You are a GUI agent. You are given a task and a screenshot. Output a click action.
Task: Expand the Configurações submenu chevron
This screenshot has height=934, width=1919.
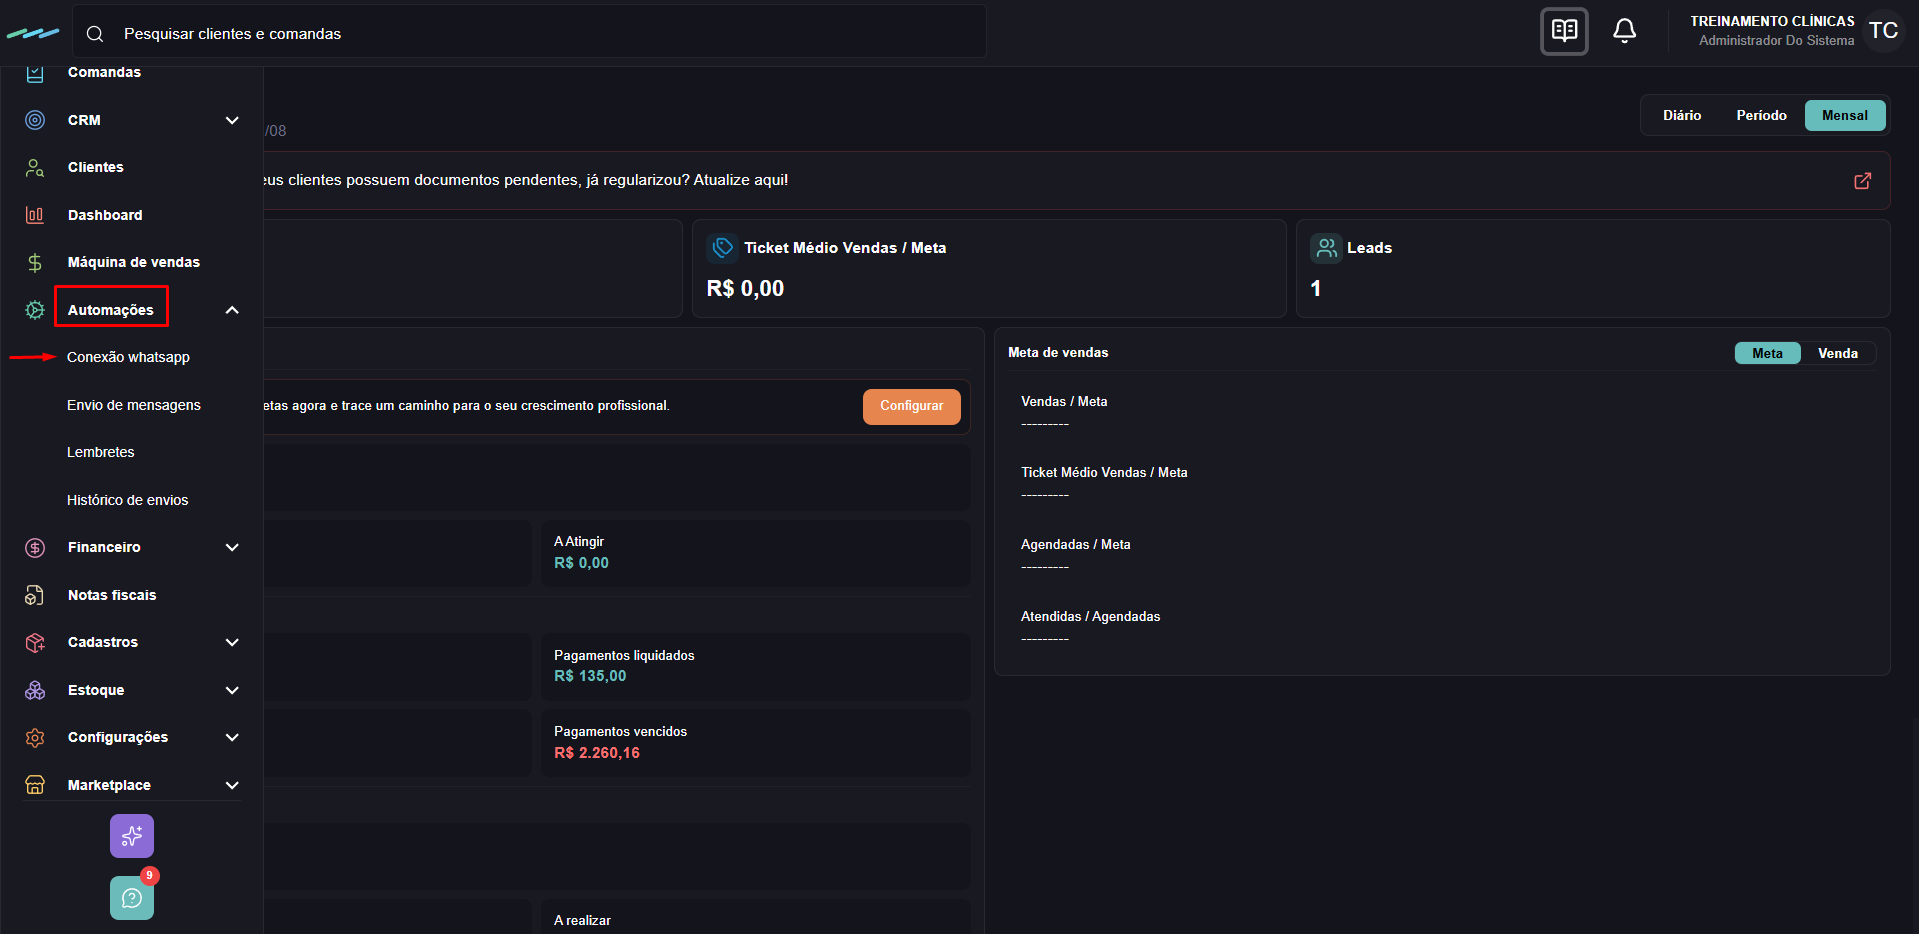tap(232, 737)
